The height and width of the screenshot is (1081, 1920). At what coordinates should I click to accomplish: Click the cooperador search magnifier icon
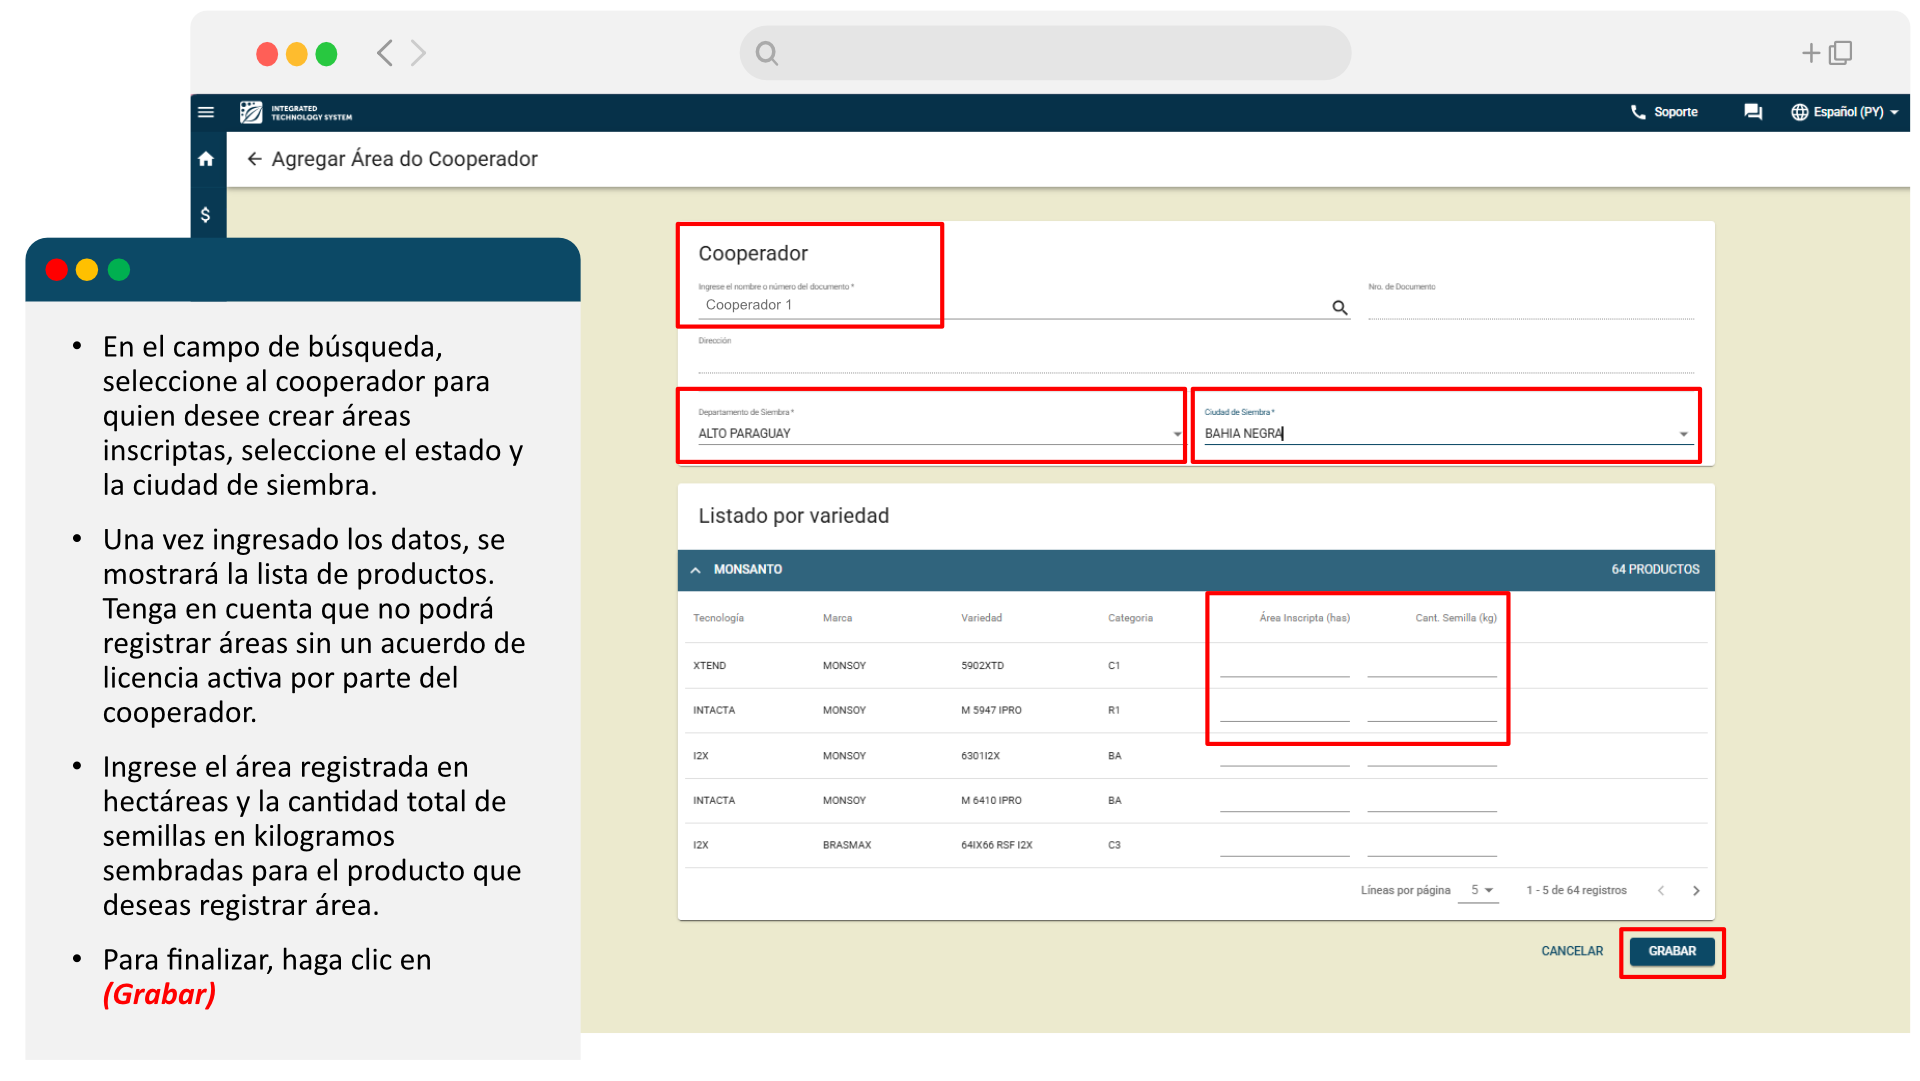(x=1340, y=308)
